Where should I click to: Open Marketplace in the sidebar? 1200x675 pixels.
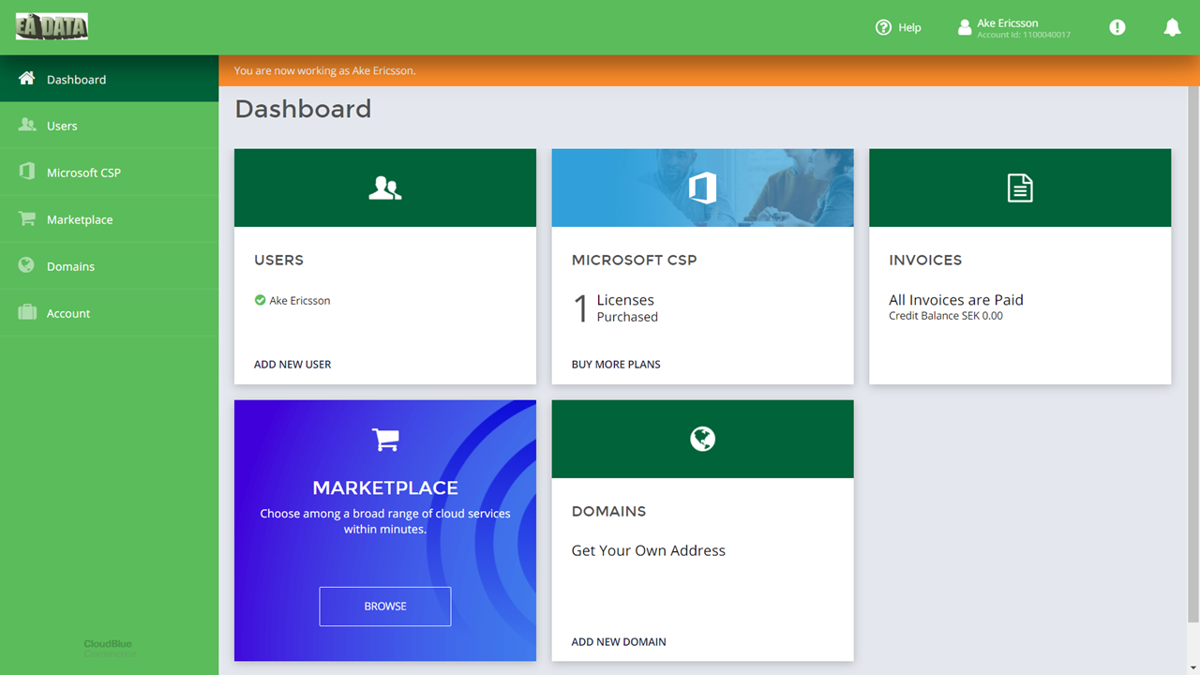coord(109,220)
